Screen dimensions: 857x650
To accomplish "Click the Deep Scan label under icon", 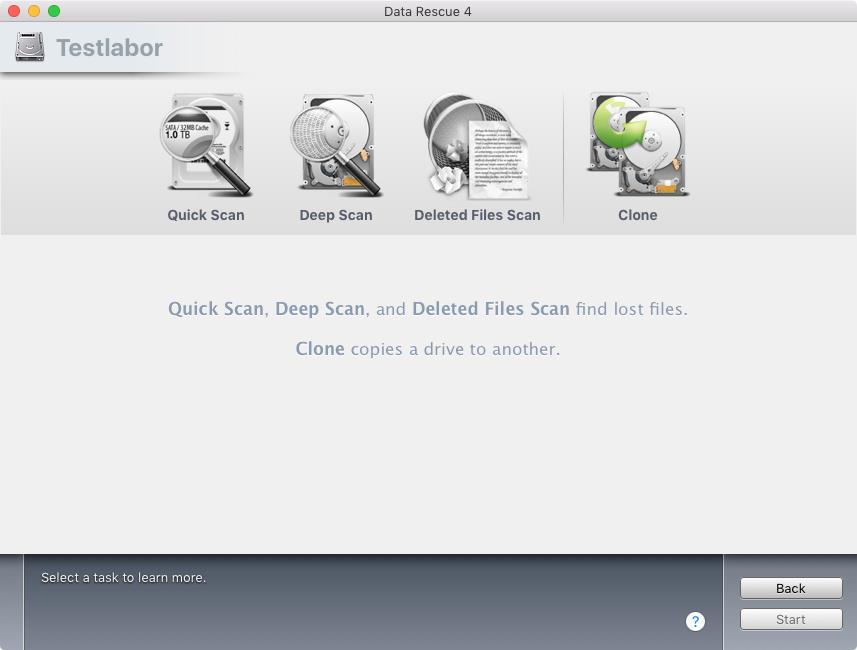I will click(336, 215).
